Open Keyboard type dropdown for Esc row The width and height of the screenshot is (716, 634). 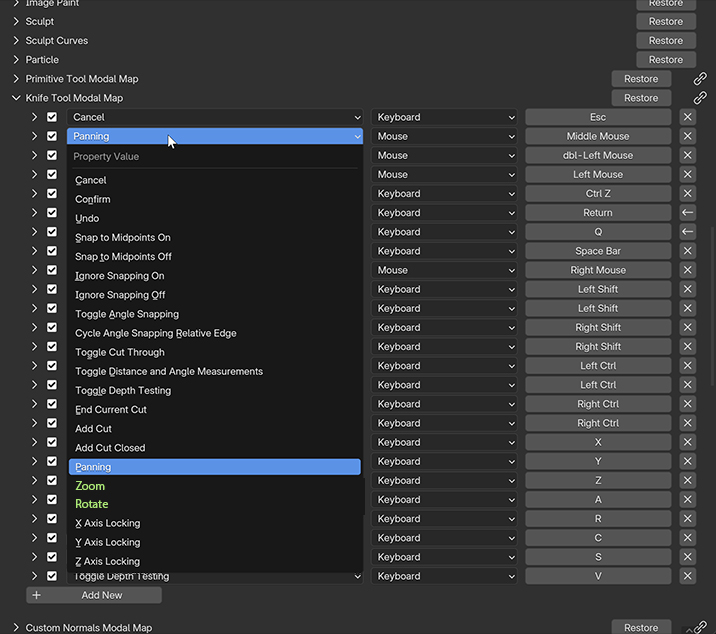point(444,117)
